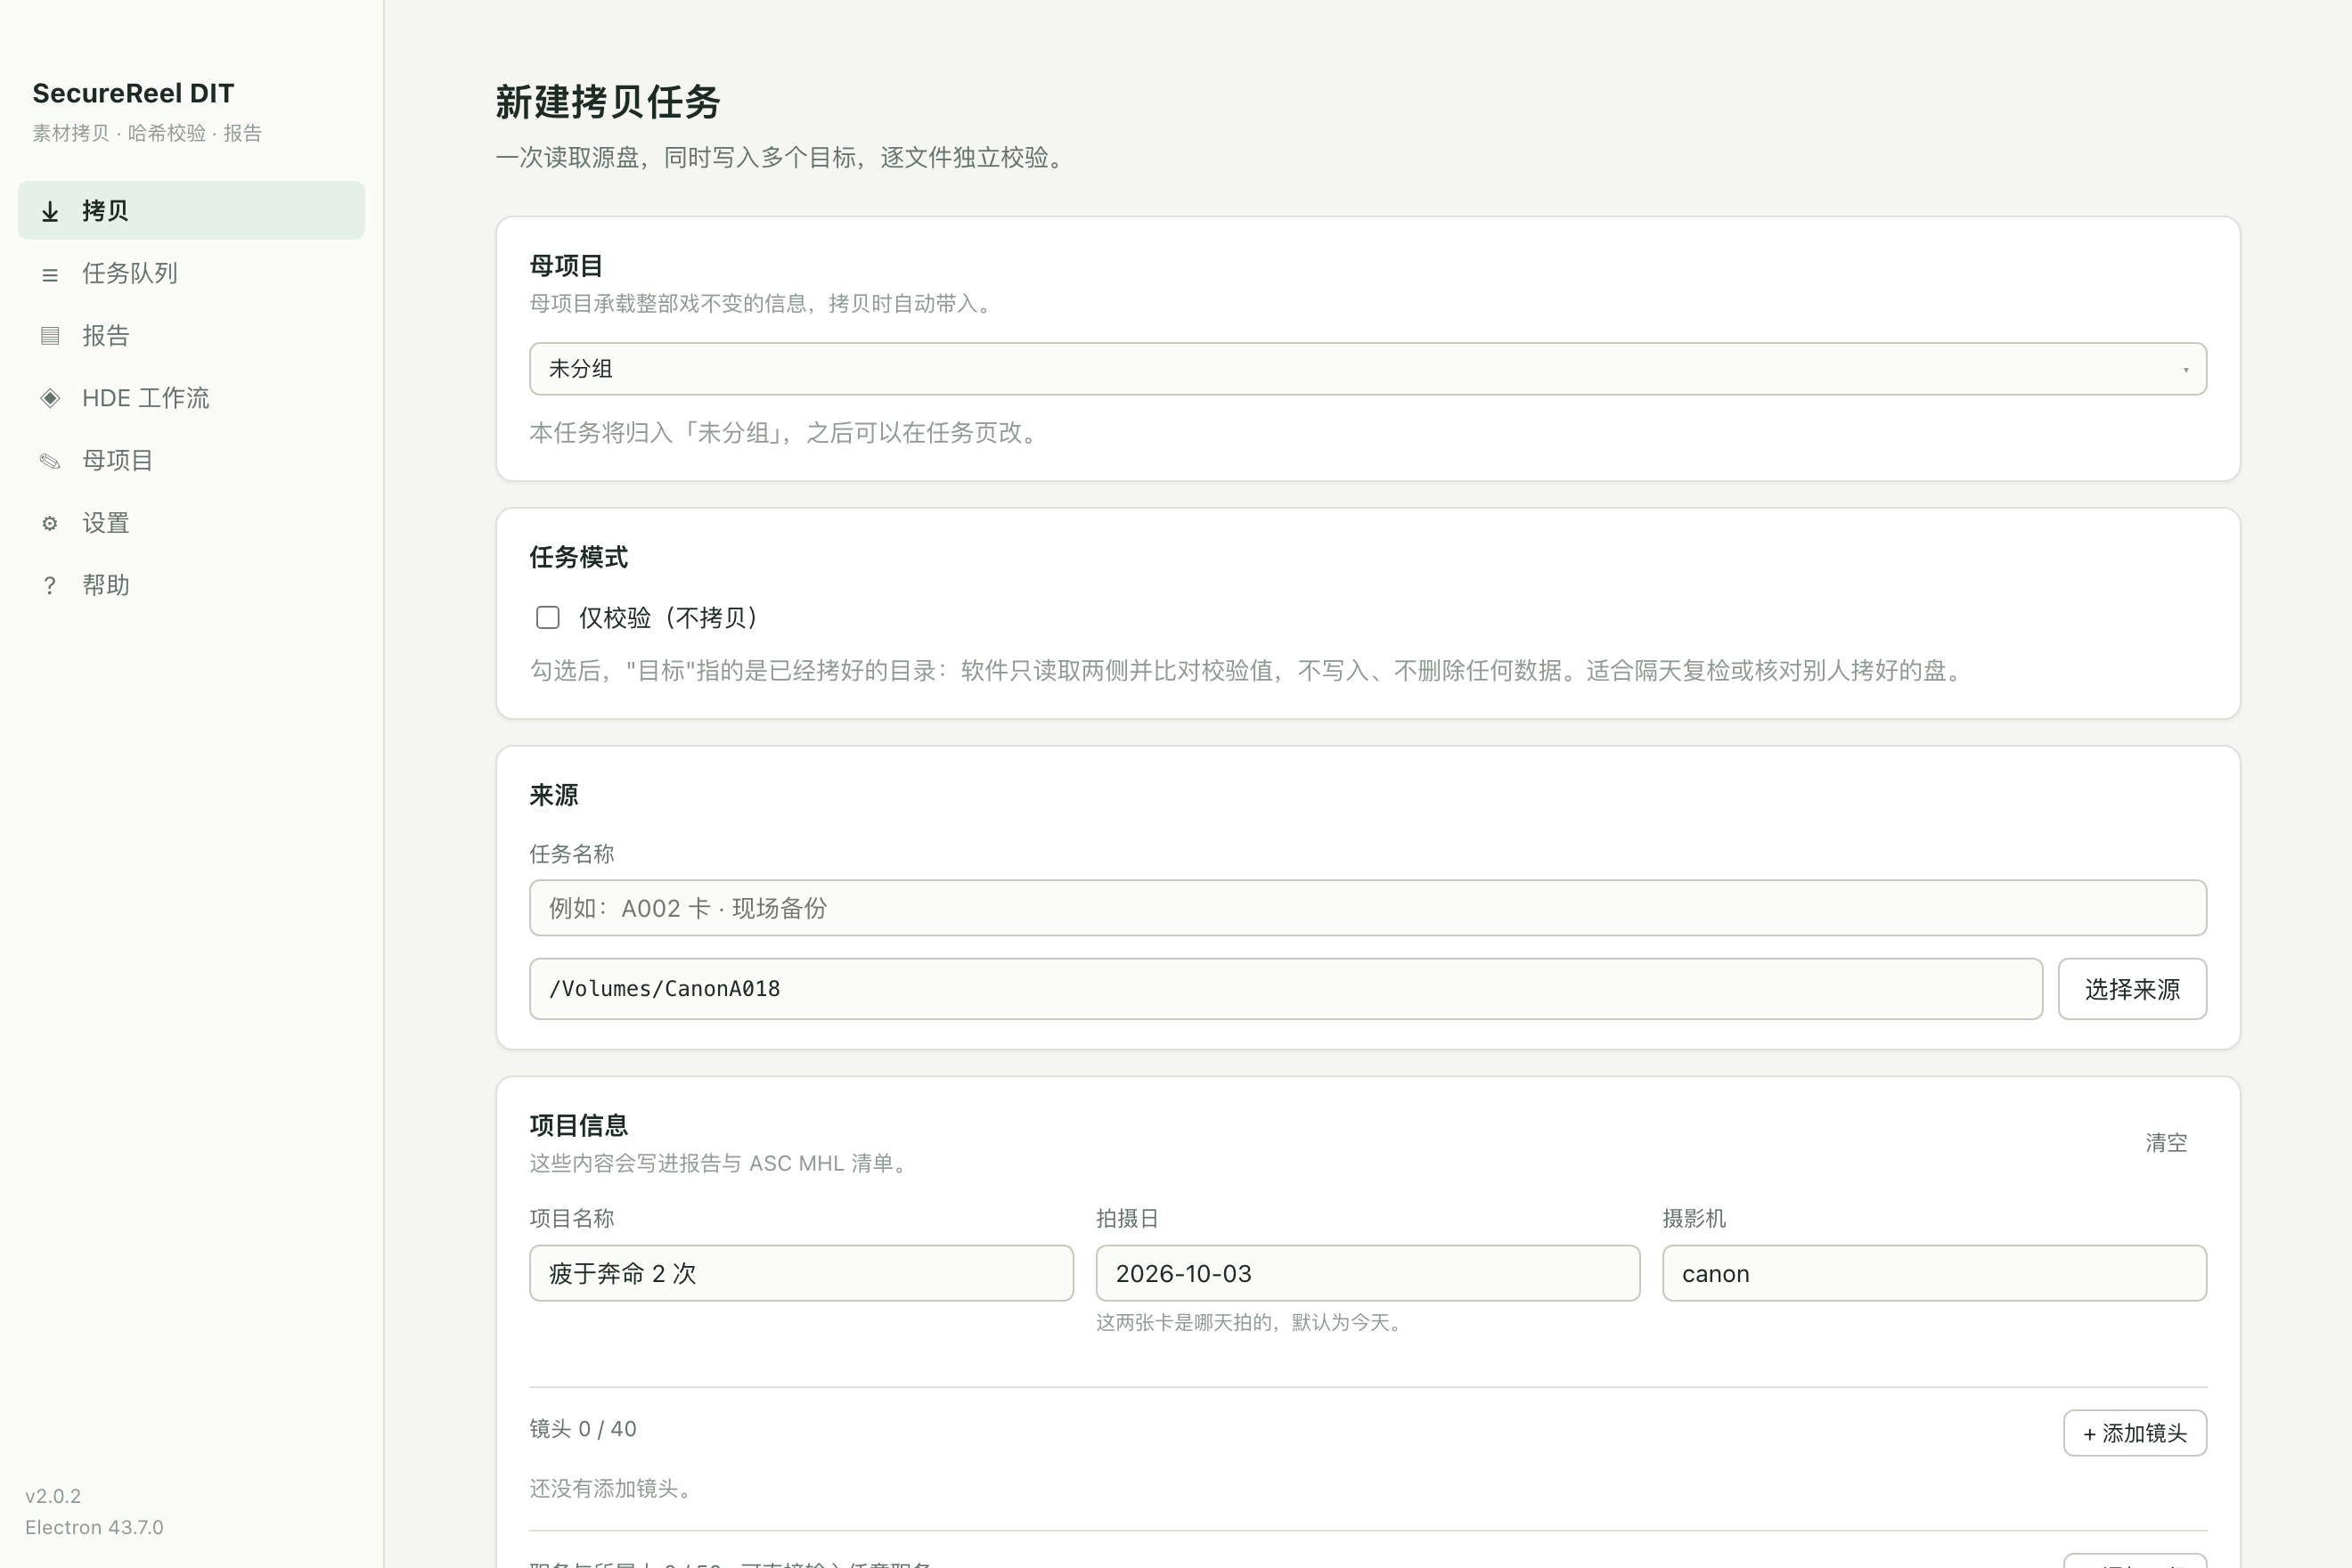This screenshot has height=1568, width=2352.
Task: Go to 任务队列 in the sidebar
Action: [191, 273]
